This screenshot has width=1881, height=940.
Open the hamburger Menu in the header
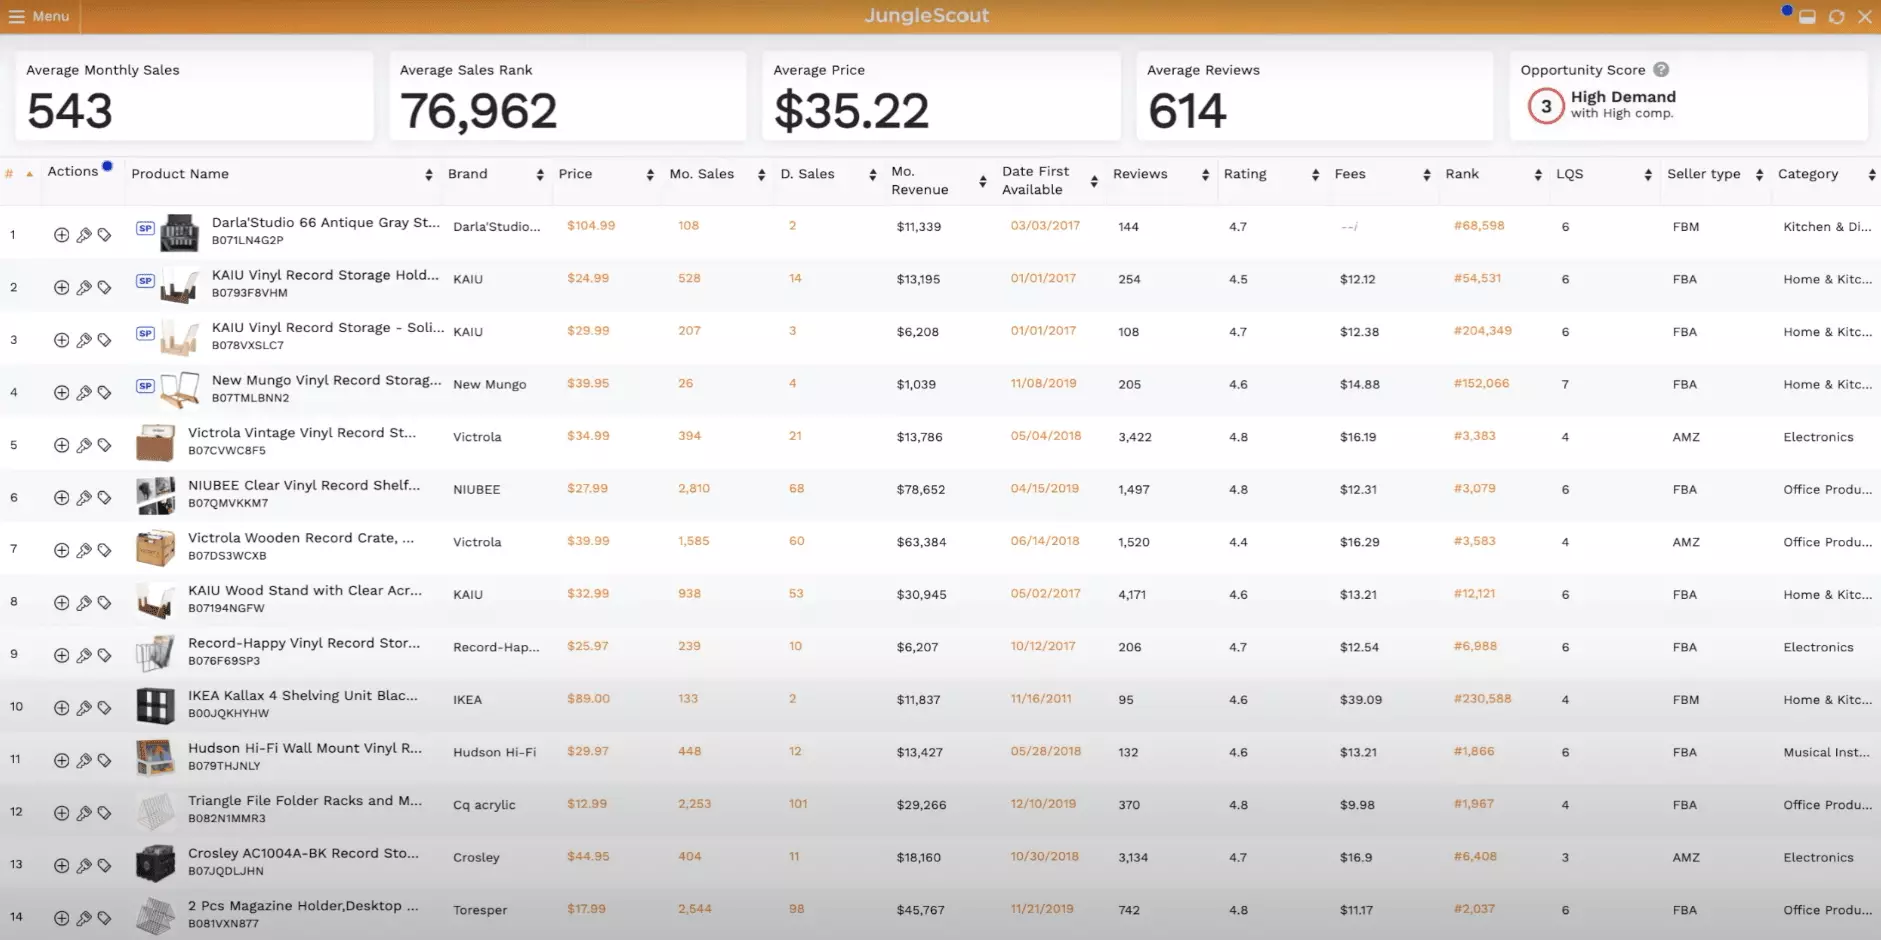click(39, 16)
